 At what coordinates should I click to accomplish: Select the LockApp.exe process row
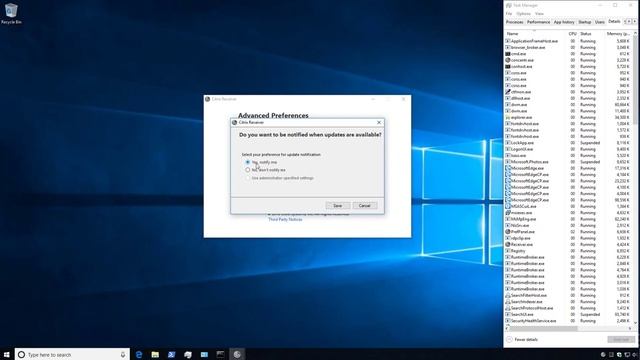(x=568, y=143)
